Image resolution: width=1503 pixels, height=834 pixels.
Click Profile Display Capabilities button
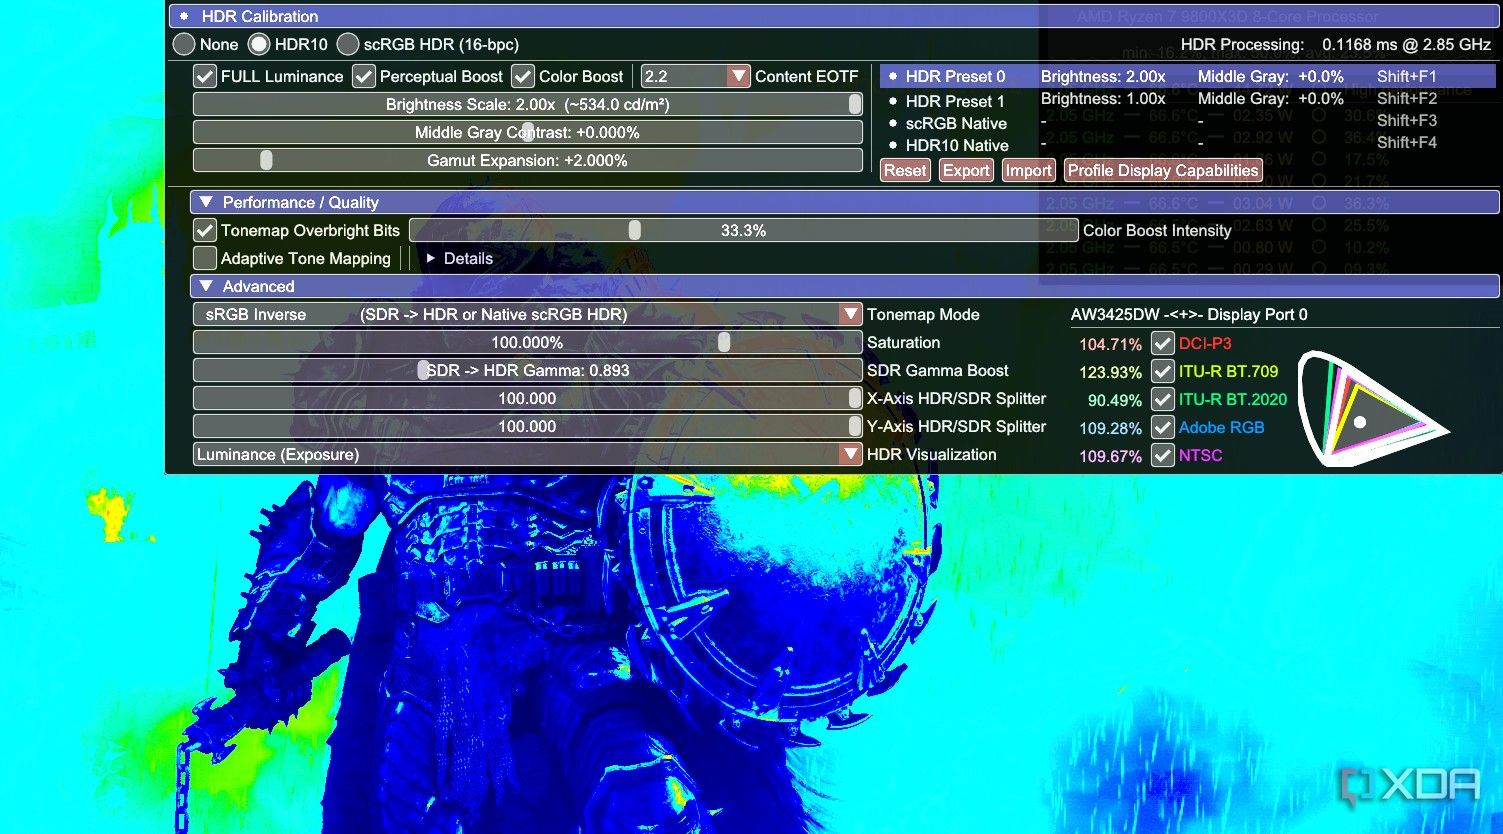pos(1163,170)
